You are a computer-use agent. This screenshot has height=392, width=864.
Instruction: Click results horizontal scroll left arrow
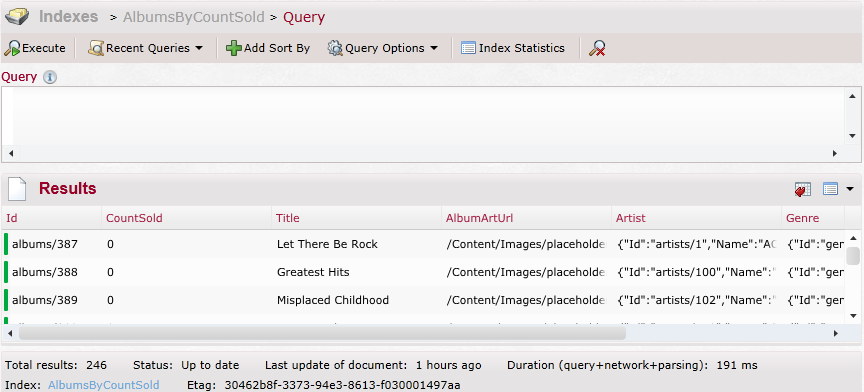coord(10,333)
